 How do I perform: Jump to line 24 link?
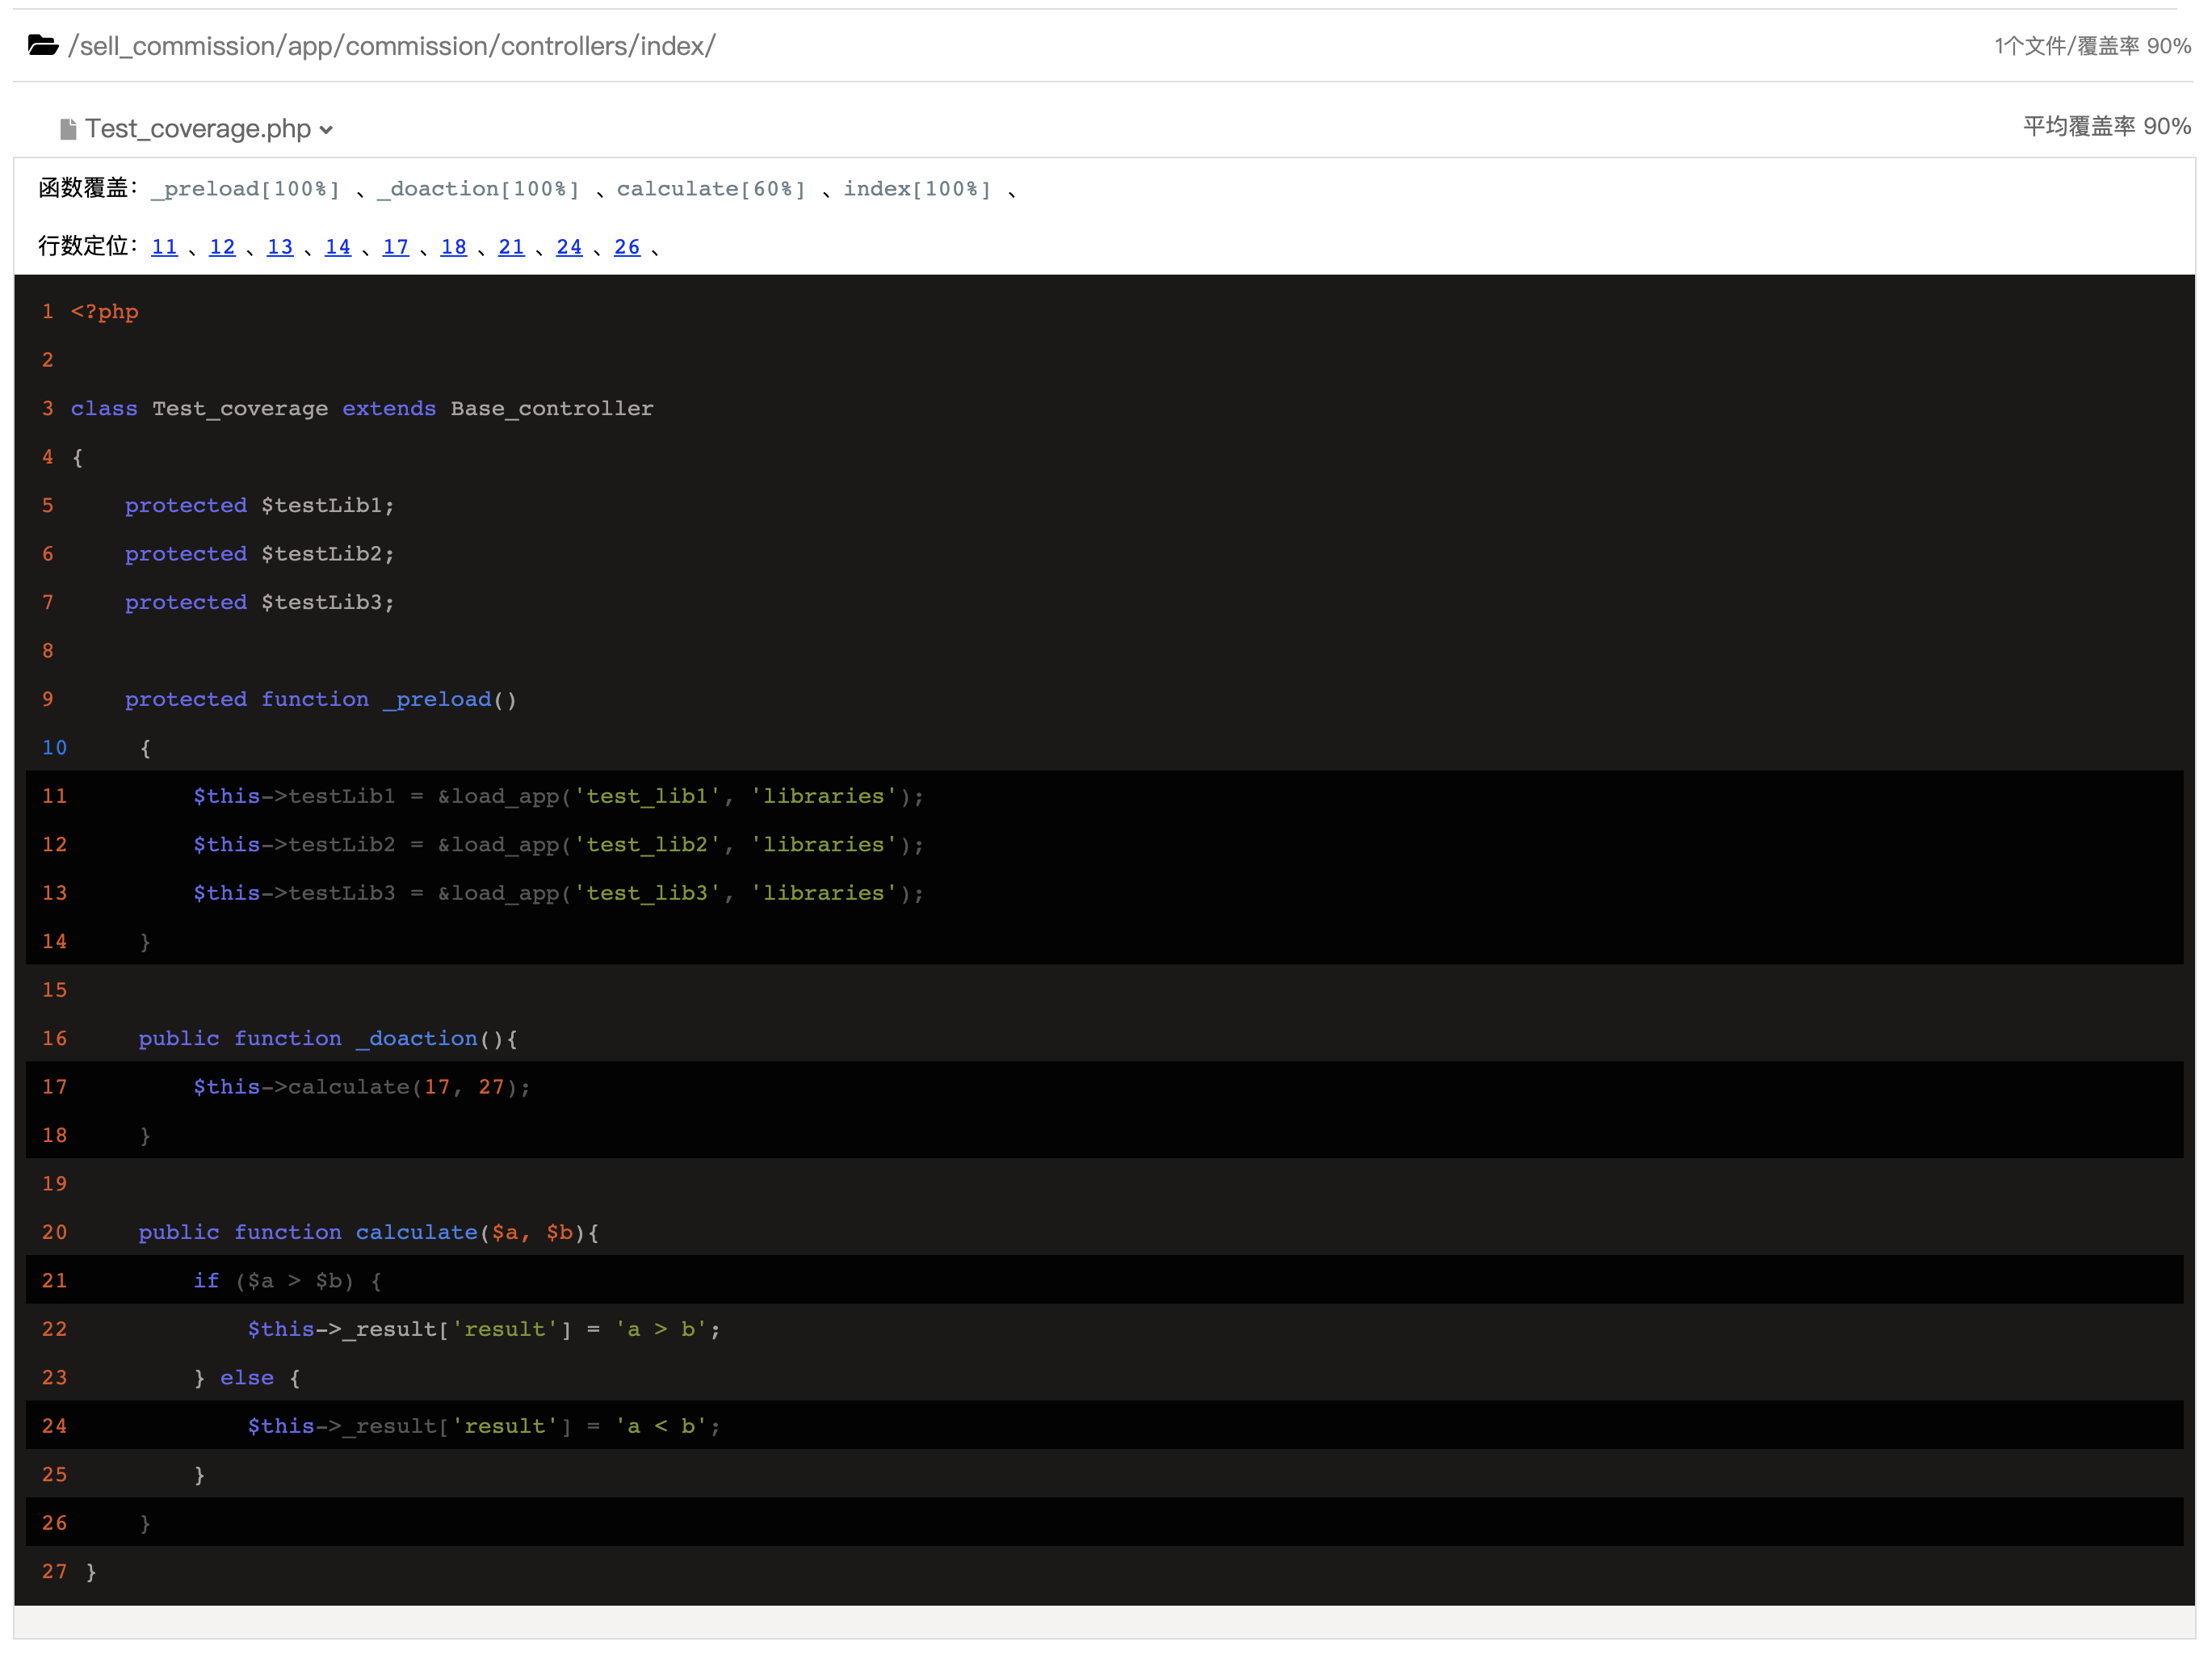pos(569,247)
